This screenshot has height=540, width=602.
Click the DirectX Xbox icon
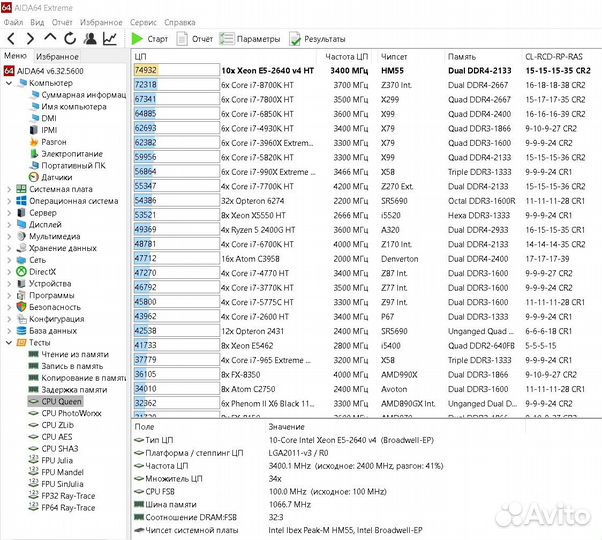tap(22, 272)
